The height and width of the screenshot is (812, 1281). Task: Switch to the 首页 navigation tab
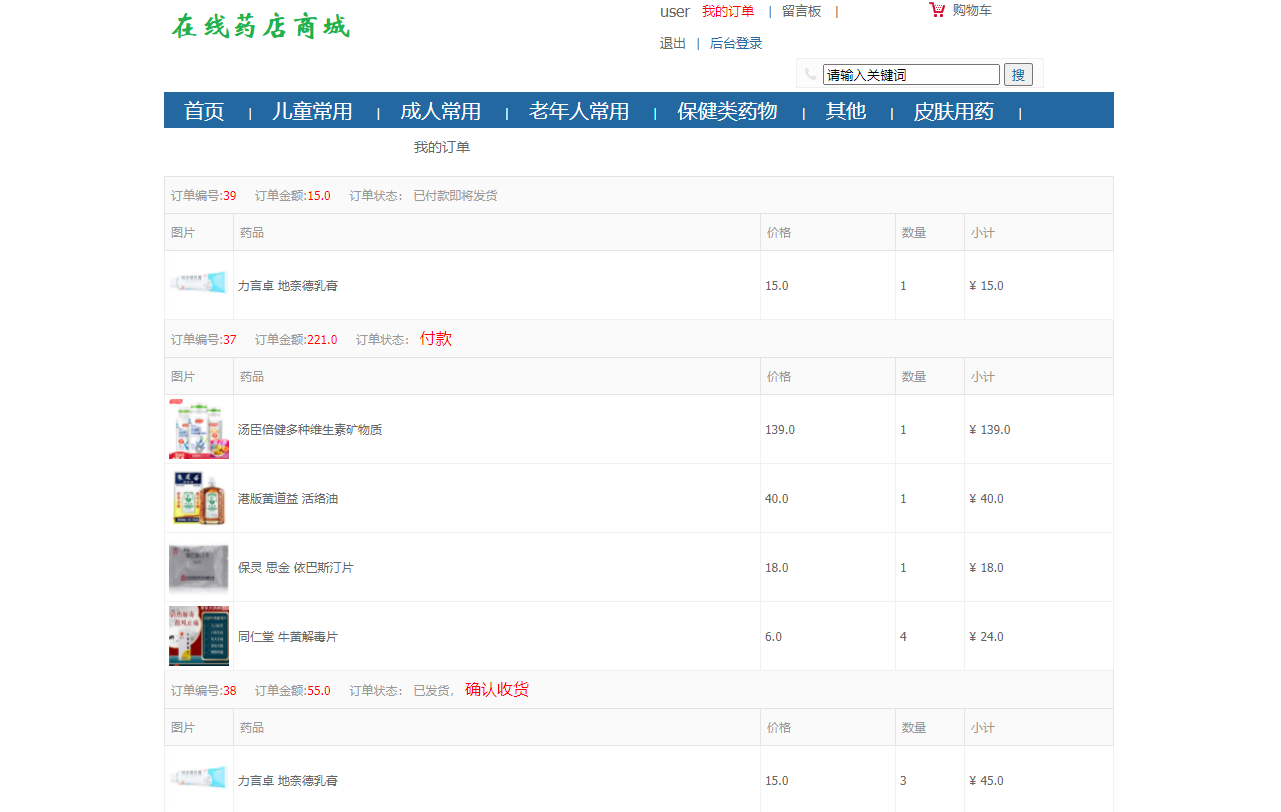tap(202, 111)
